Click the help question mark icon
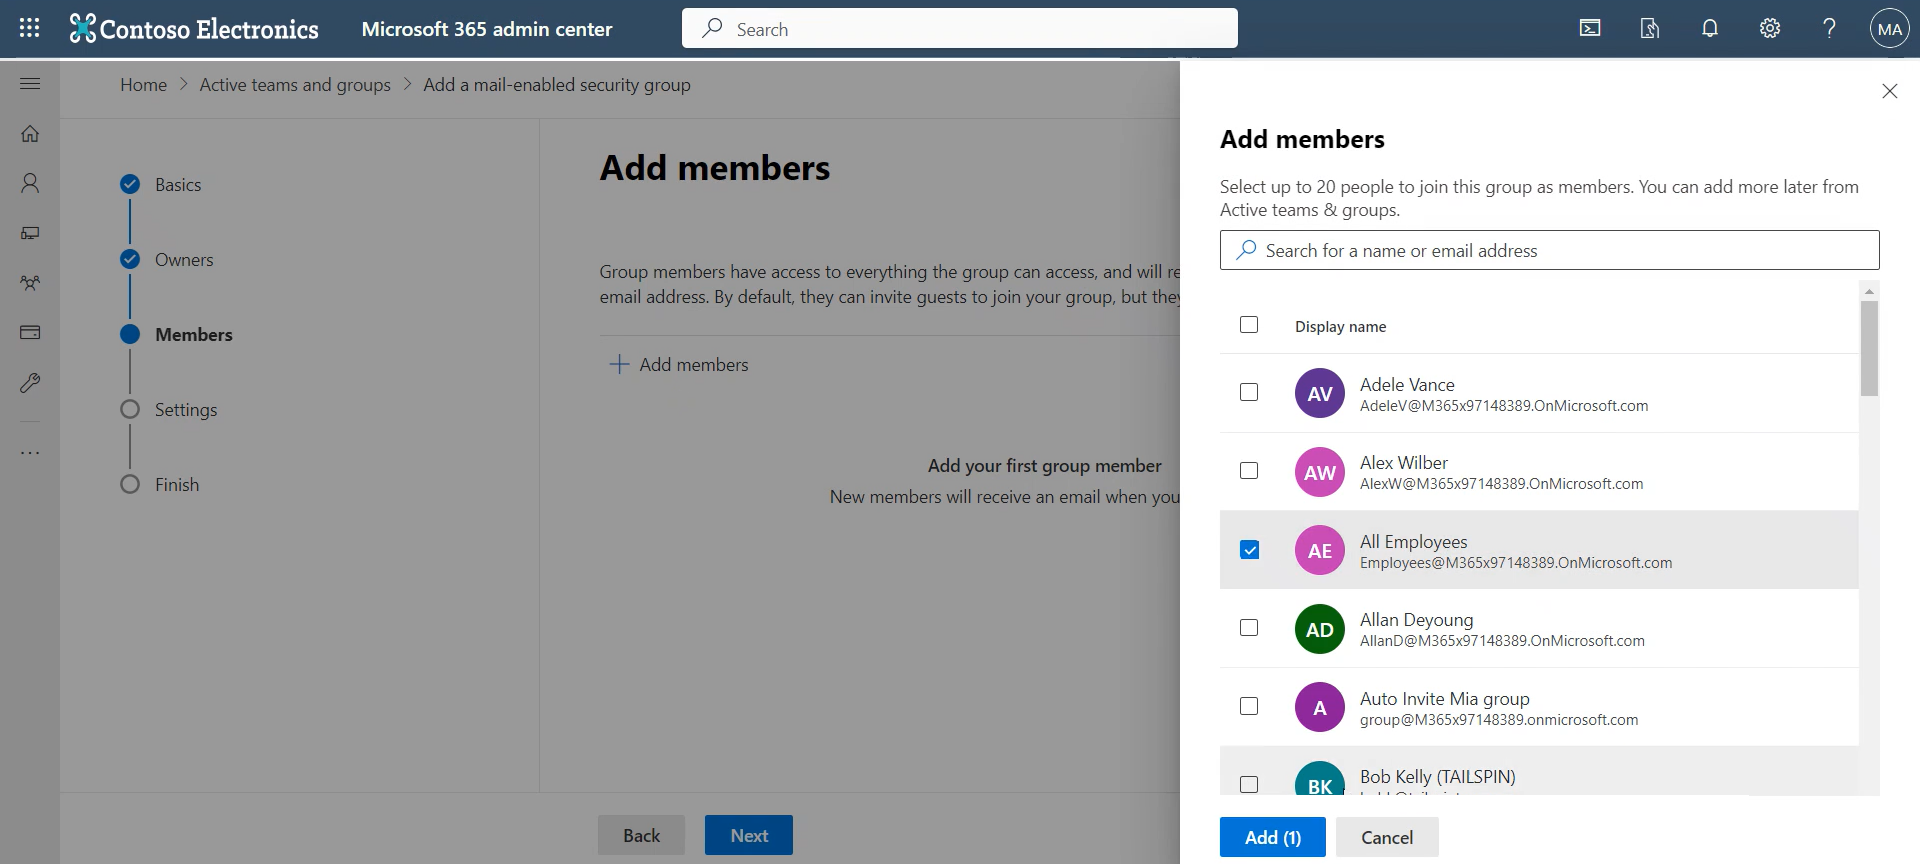The width and height of the screenshot is (1920, 864). pyautogui.click(x=1829, y=28)
